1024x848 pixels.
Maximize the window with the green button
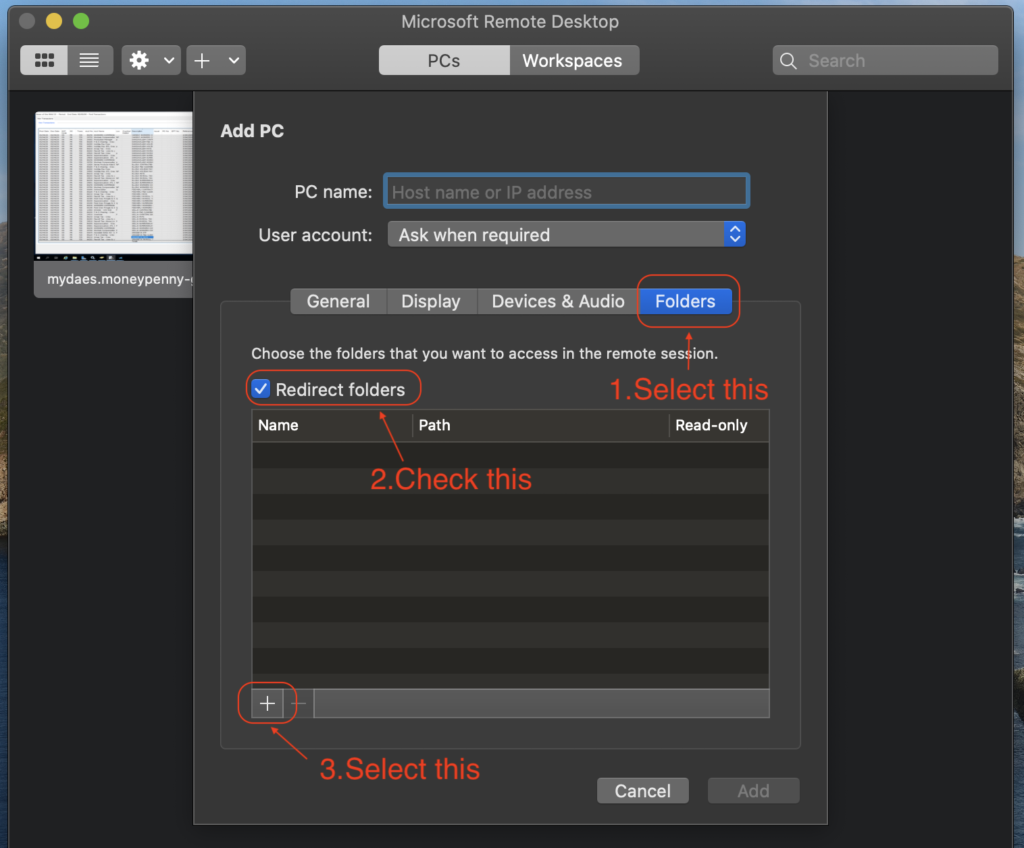[x=81, y=21]
